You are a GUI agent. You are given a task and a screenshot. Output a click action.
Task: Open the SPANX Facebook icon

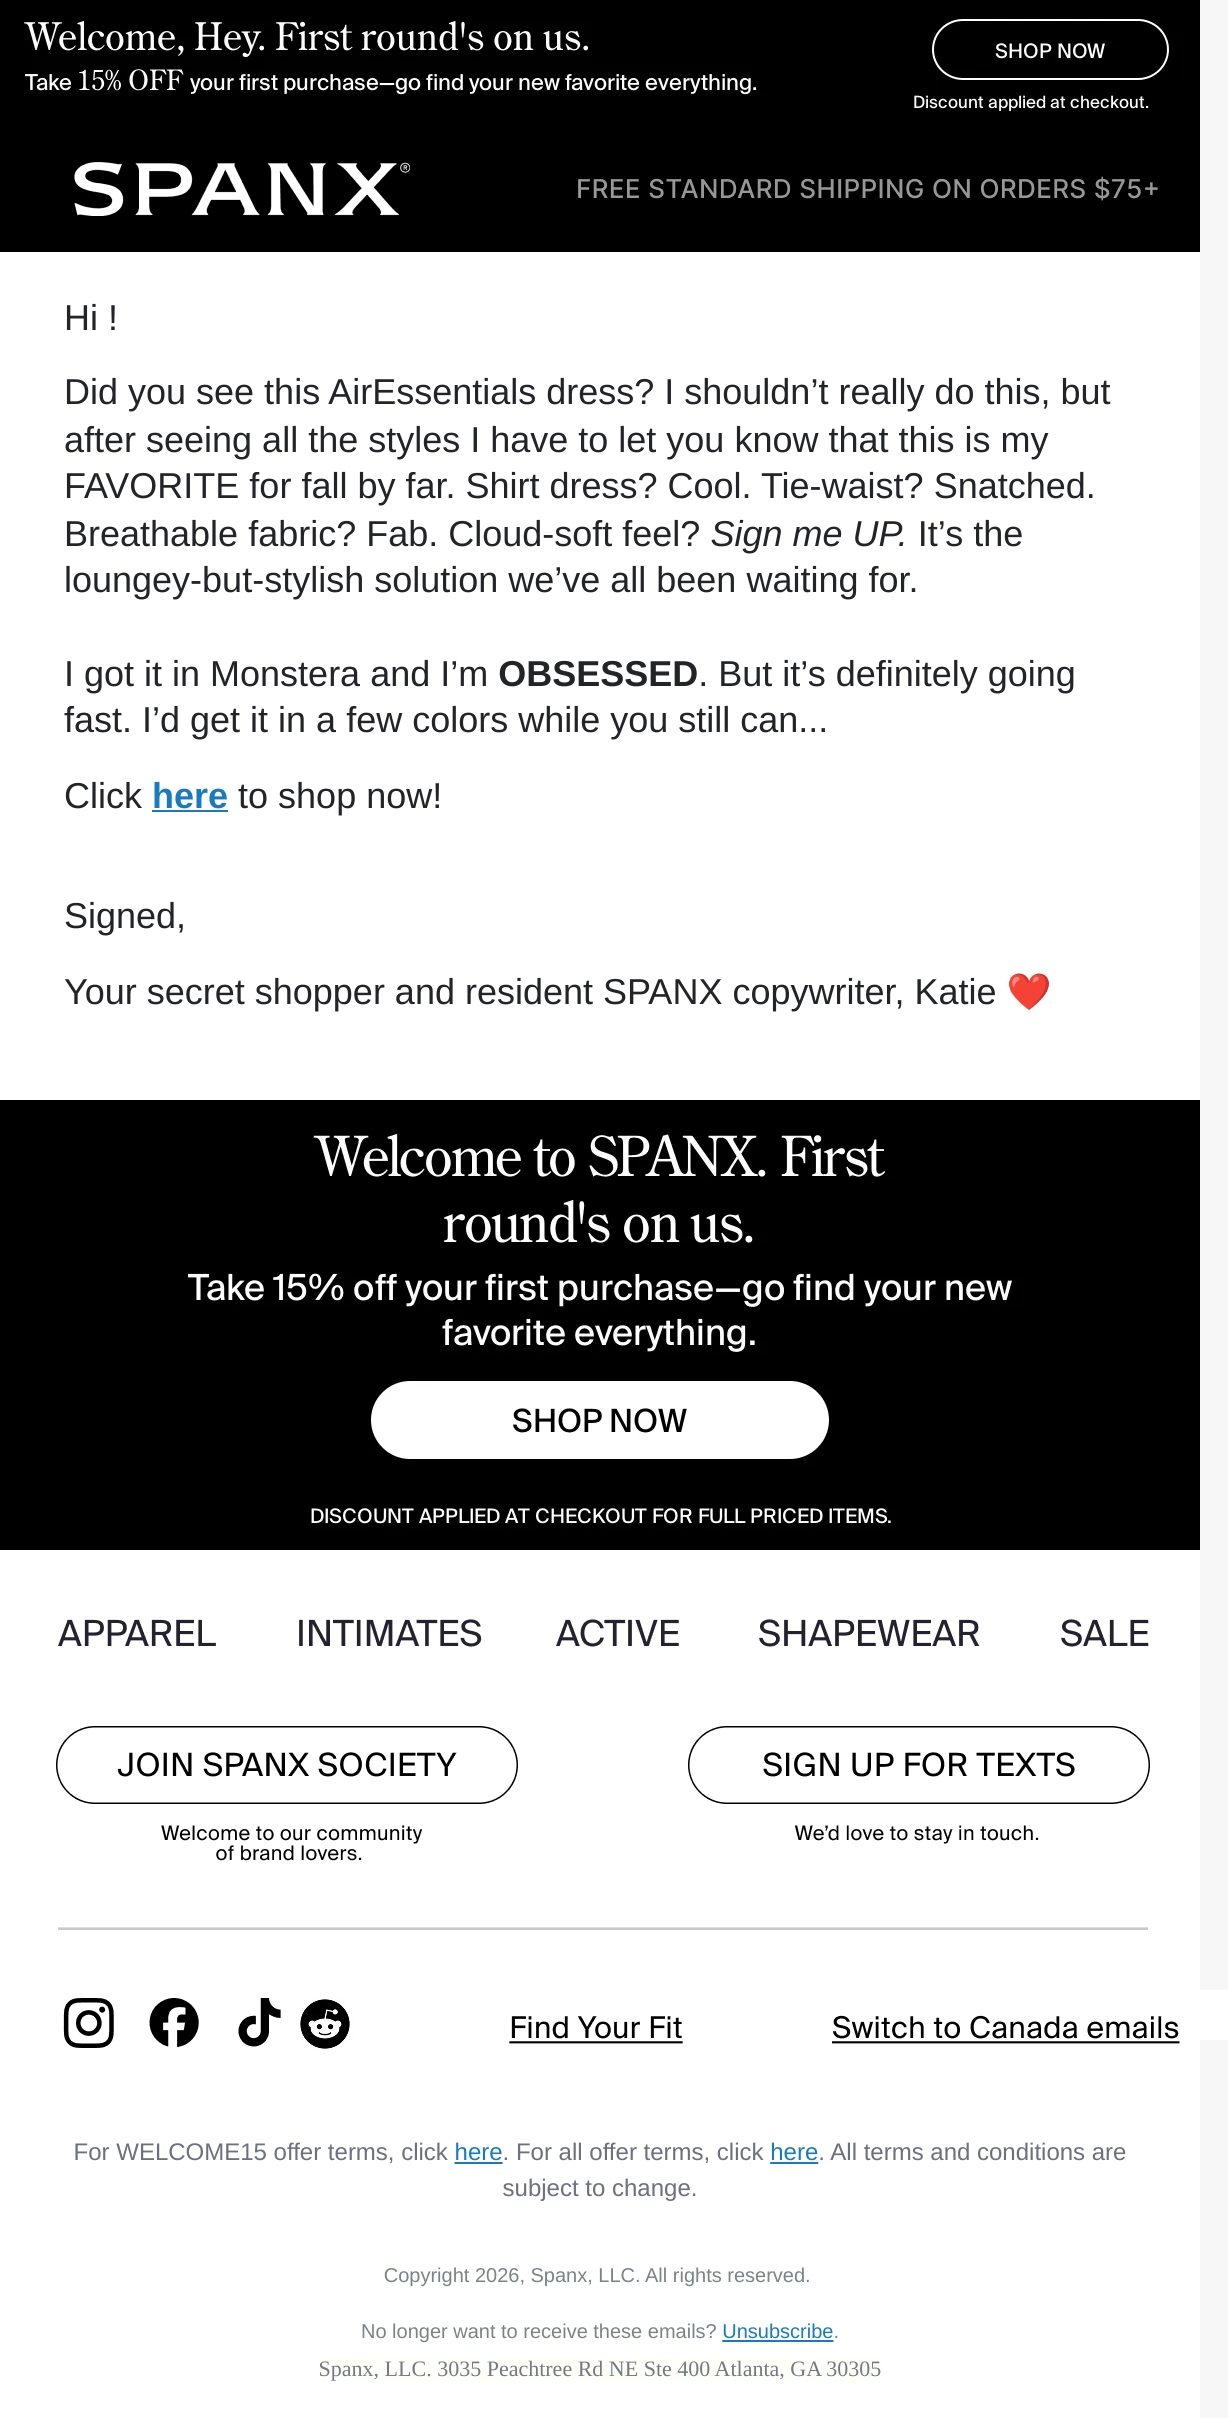tap(174, 2023)
